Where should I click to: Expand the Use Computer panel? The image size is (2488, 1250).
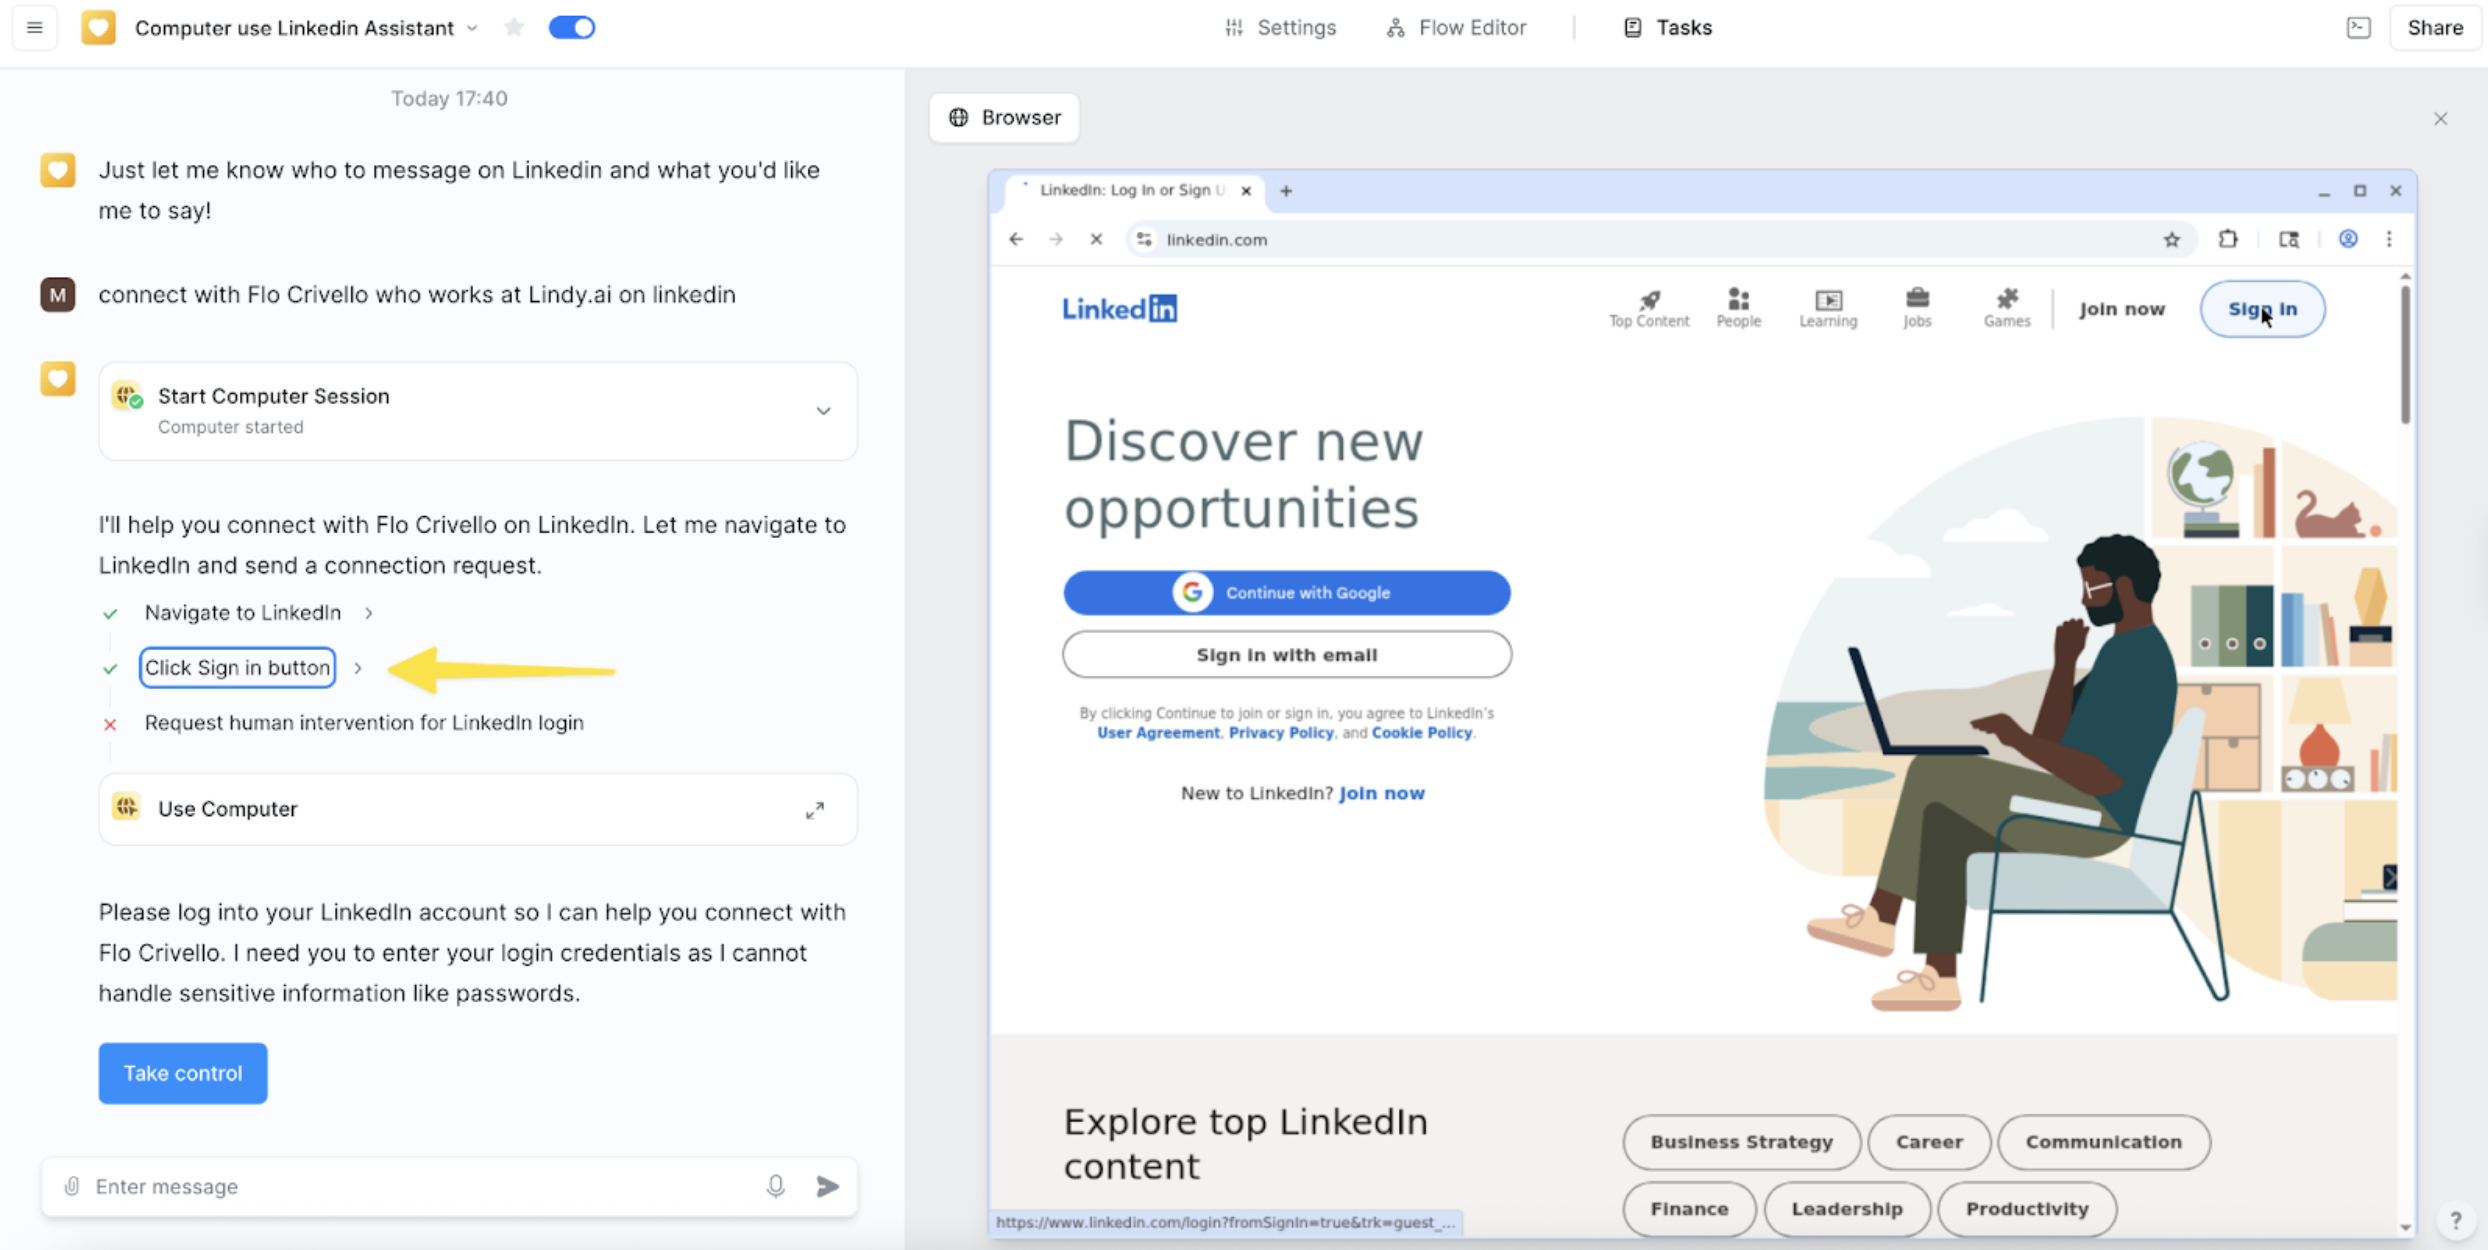click(815, 810)
